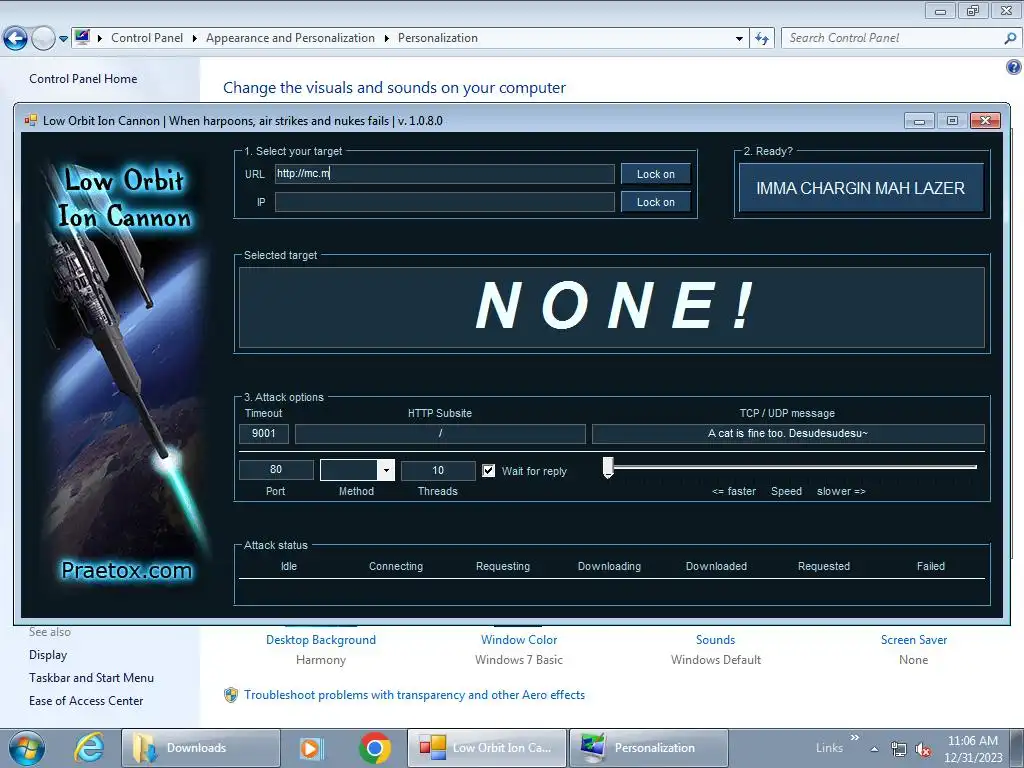
Task: Click the NONE! selected target display
Action: click(x=612, y=307)
